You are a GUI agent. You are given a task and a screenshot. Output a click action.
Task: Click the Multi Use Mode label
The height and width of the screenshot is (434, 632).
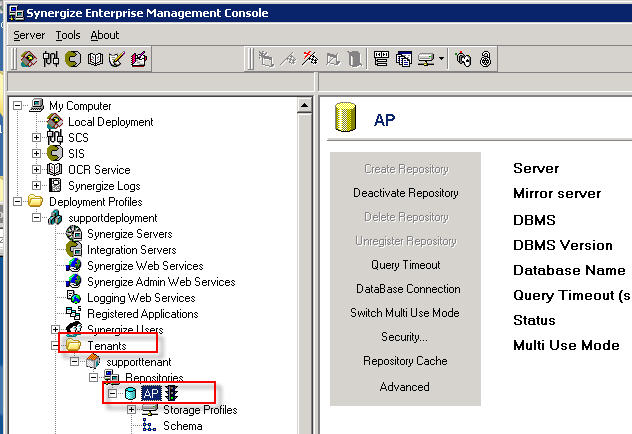pos(566,345)
